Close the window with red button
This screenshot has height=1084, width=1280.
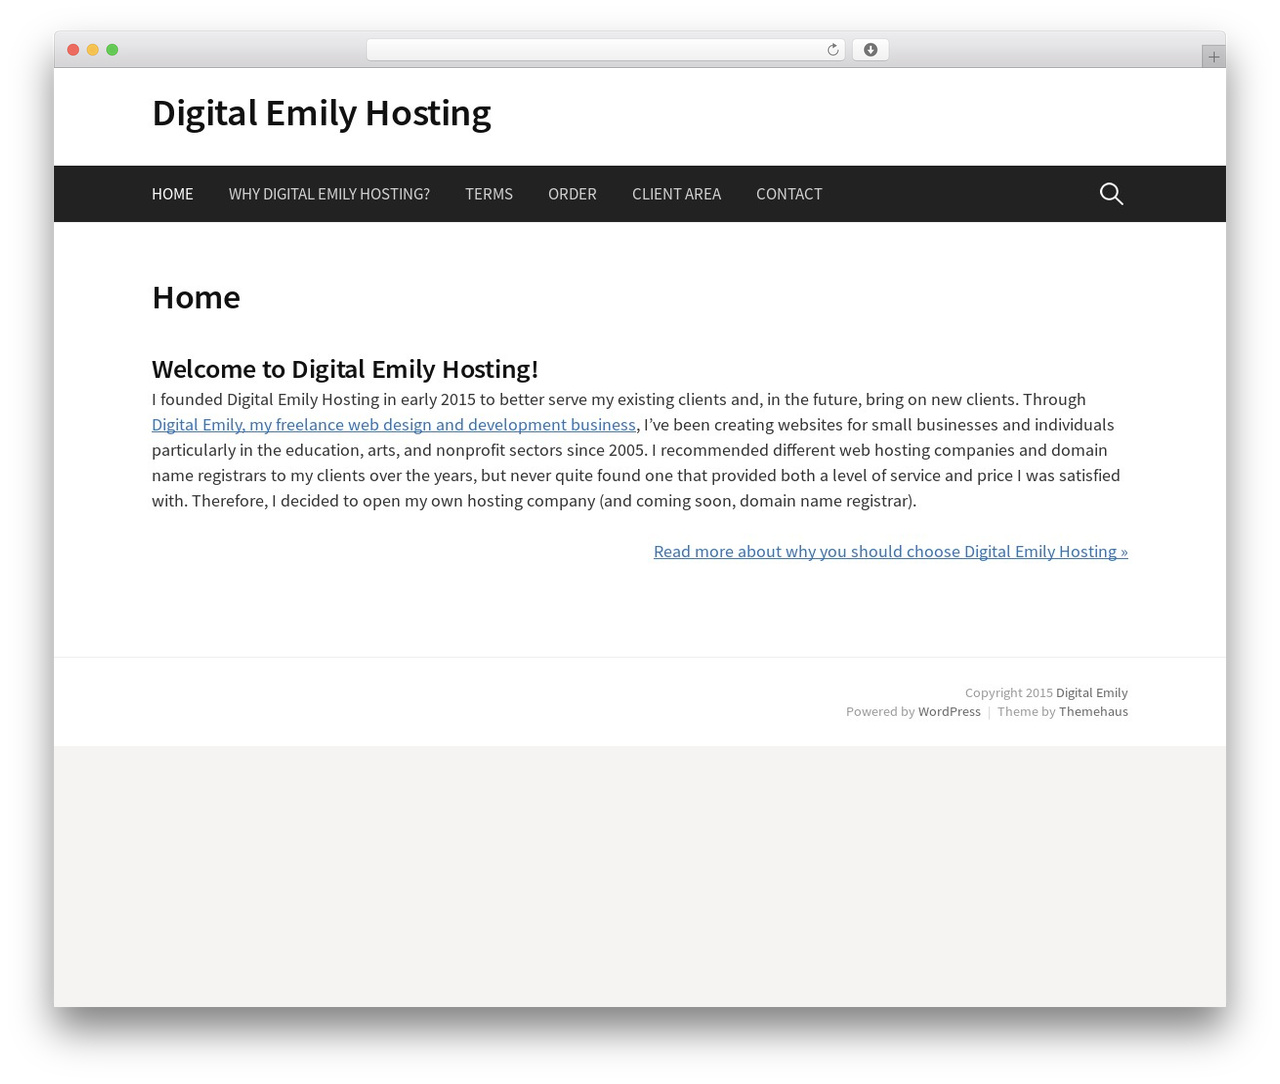point(73,50)
